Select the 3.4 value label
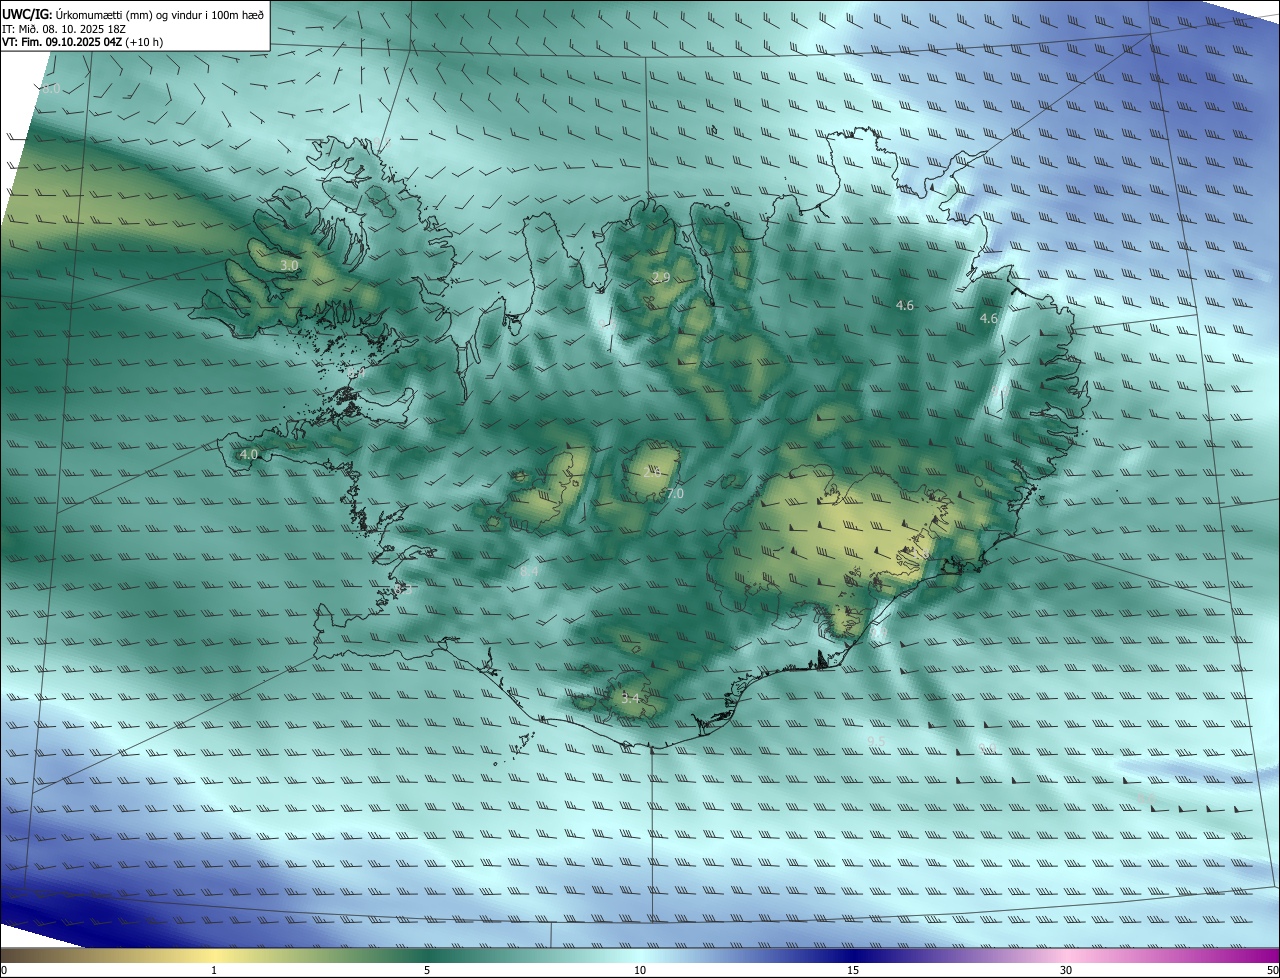 (630, 698)
